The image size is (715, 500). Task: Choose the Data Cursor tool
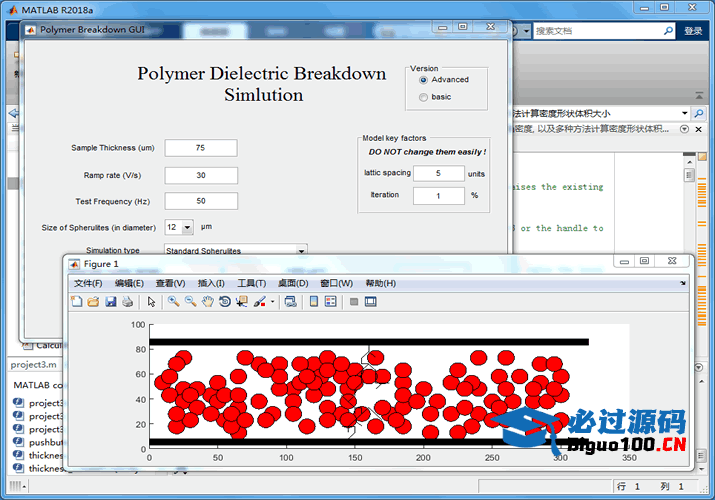(x=241, y=302)
